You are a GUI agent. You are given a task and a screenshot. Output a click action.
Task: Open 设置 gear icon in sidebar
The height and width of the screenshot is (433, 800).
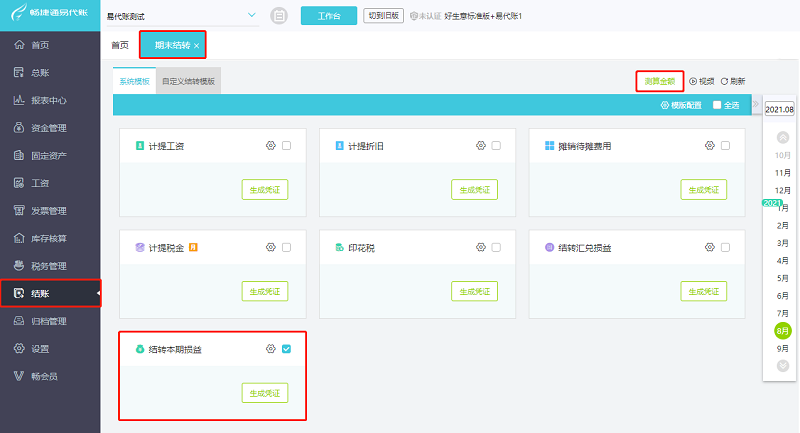pyautogui.click(x=19, y=348)
